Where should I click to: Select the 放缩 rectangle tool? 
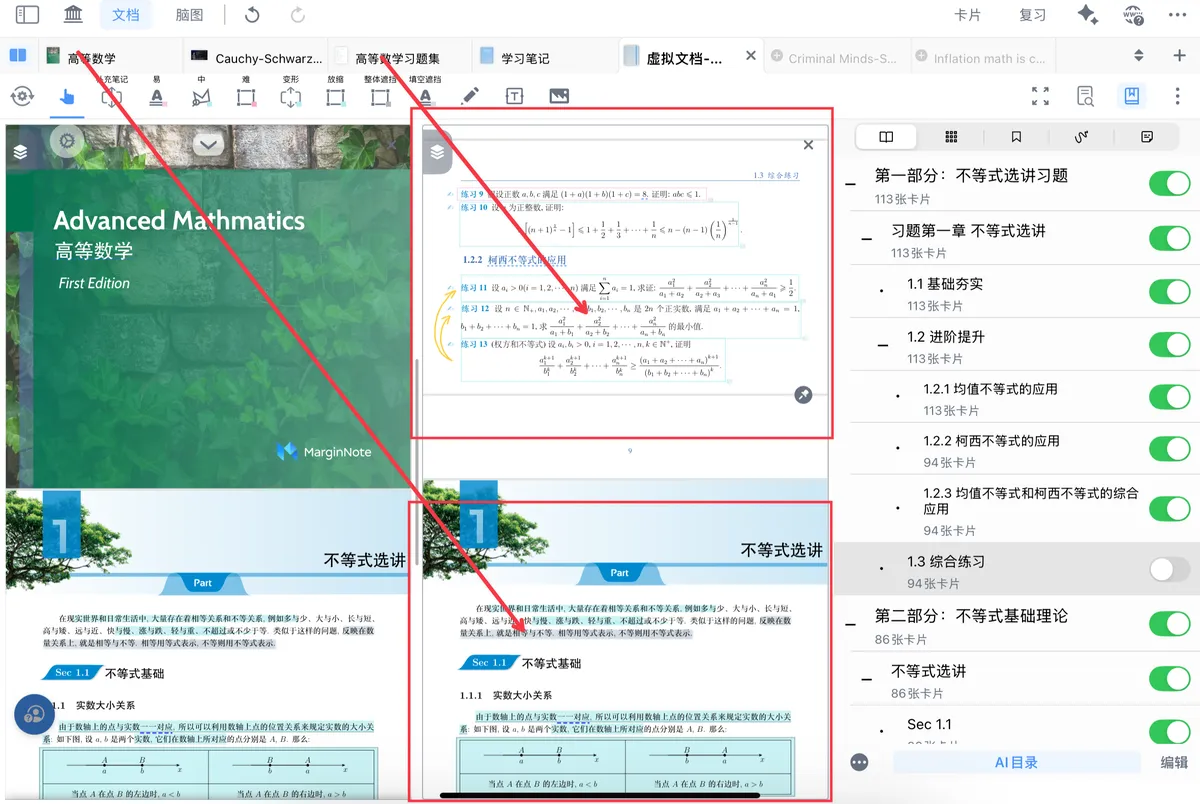point(335,96)
